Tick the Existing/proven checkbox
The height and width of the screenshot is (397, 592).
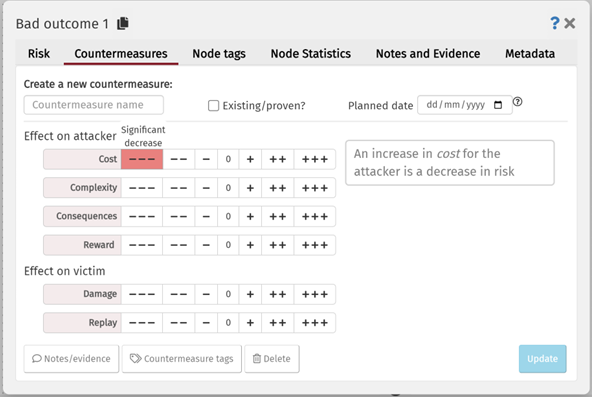tap(213, 105)
